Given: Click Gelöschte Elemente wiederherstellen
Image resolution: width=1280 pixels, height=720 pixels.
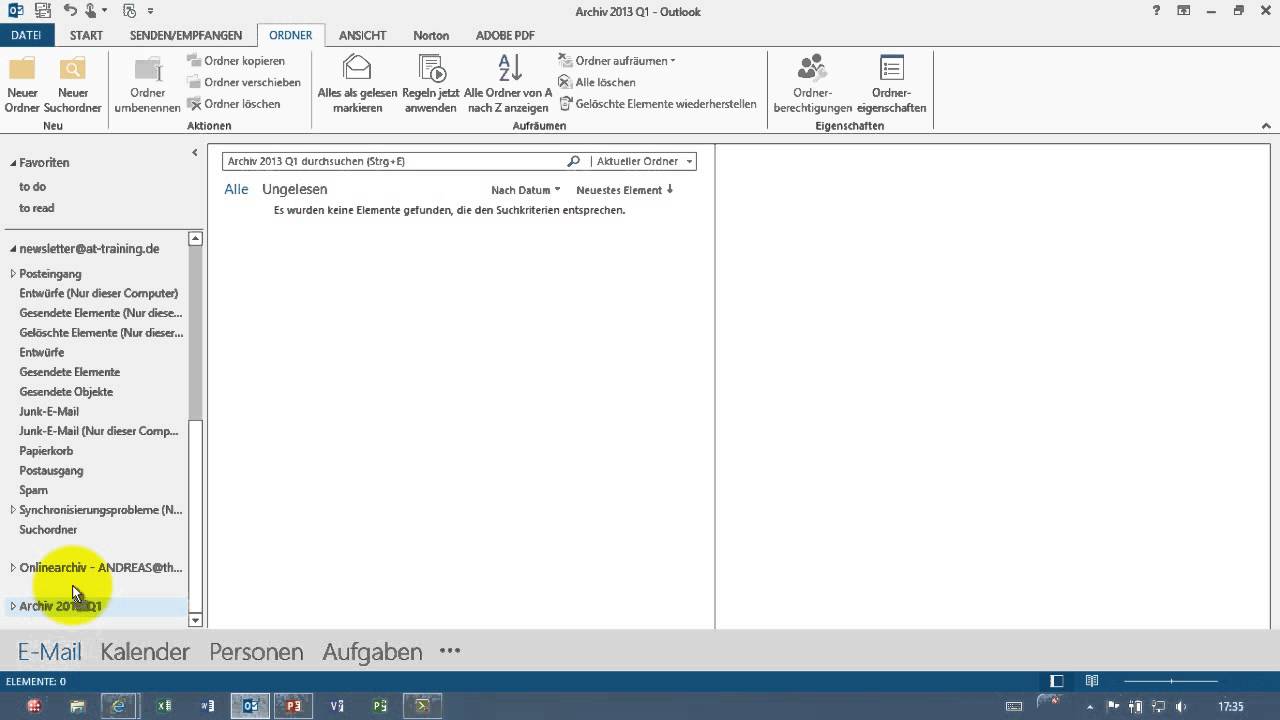Looking at the screenshot, I should tap(658, 104).
